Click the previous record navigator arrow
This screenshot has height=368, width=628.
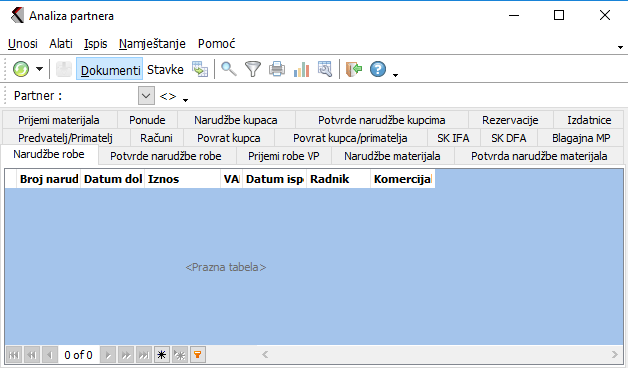click(50, 355)
